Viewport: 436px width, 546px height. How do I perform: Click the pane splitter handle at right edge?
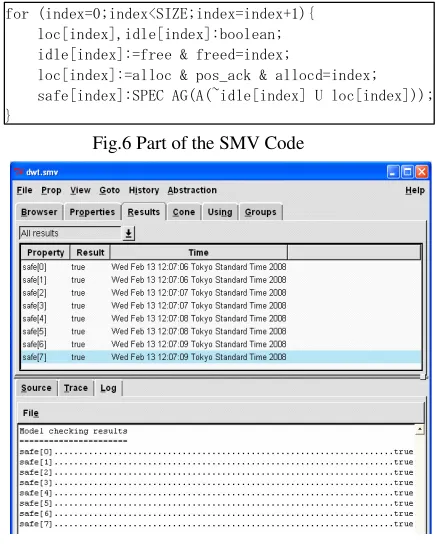[423, 377]
